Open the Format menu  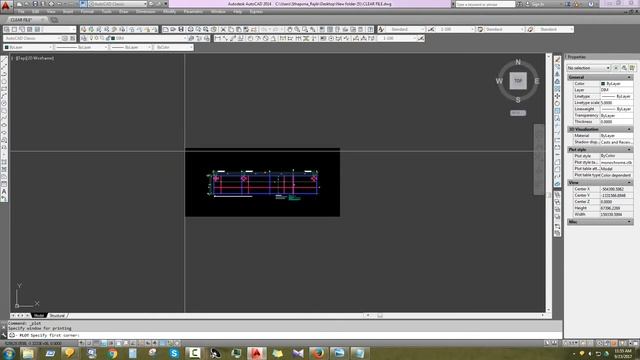coord(87,12)
